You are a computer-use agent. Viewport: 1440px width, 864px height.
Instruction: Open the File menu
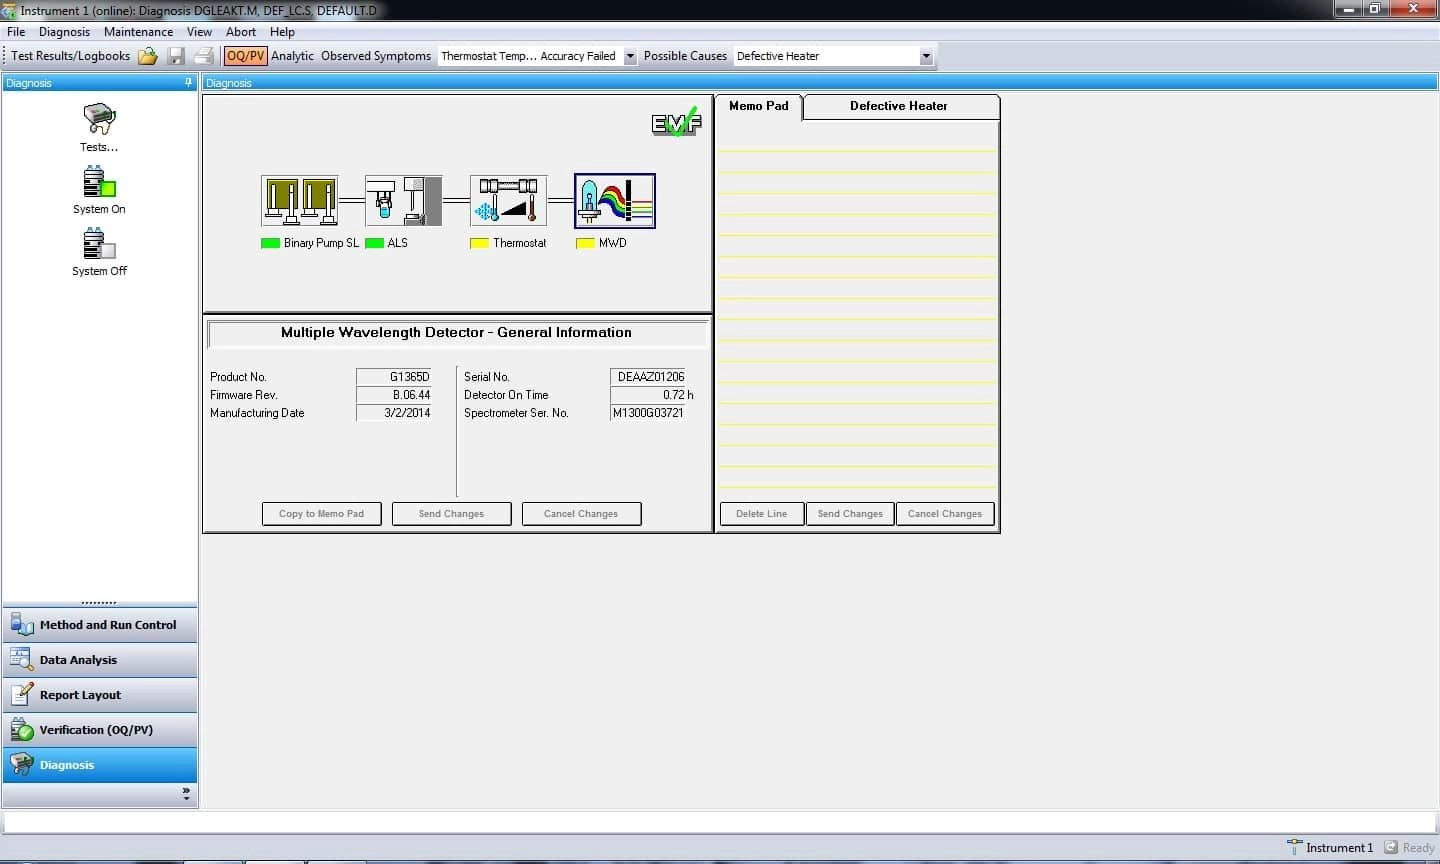pyautogui.click(x=16, y=32)
